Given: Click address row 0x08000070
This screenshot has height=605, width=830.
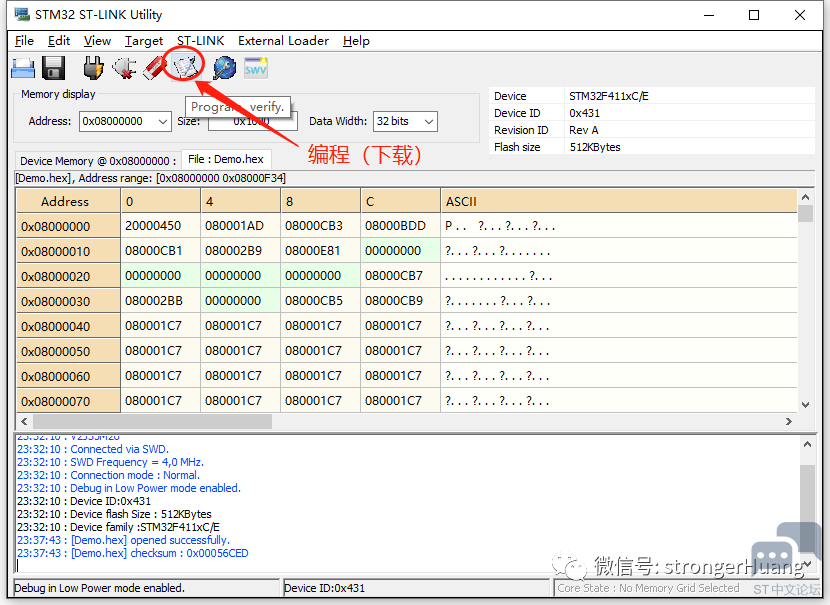Looking at the screenshot, I should [68, 401].
